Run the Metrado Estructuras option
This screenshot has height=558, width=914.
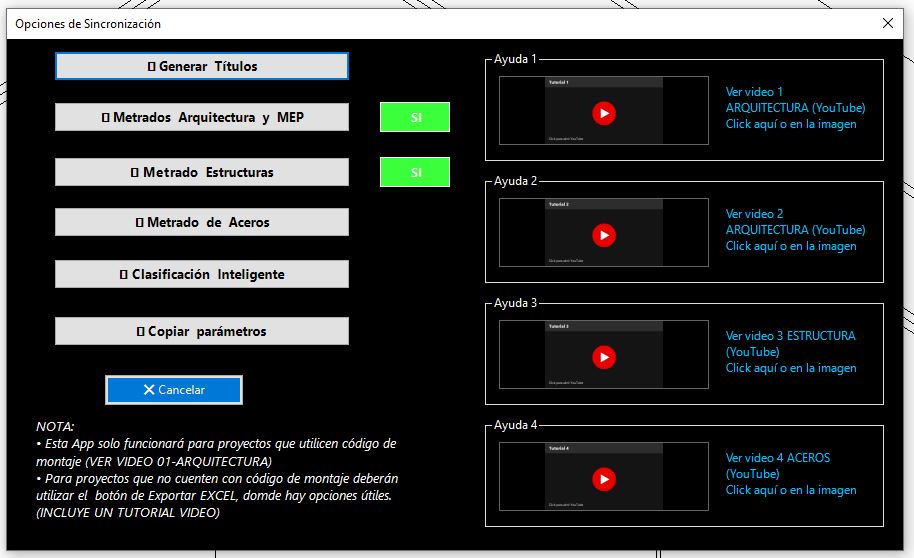point(202,172)
